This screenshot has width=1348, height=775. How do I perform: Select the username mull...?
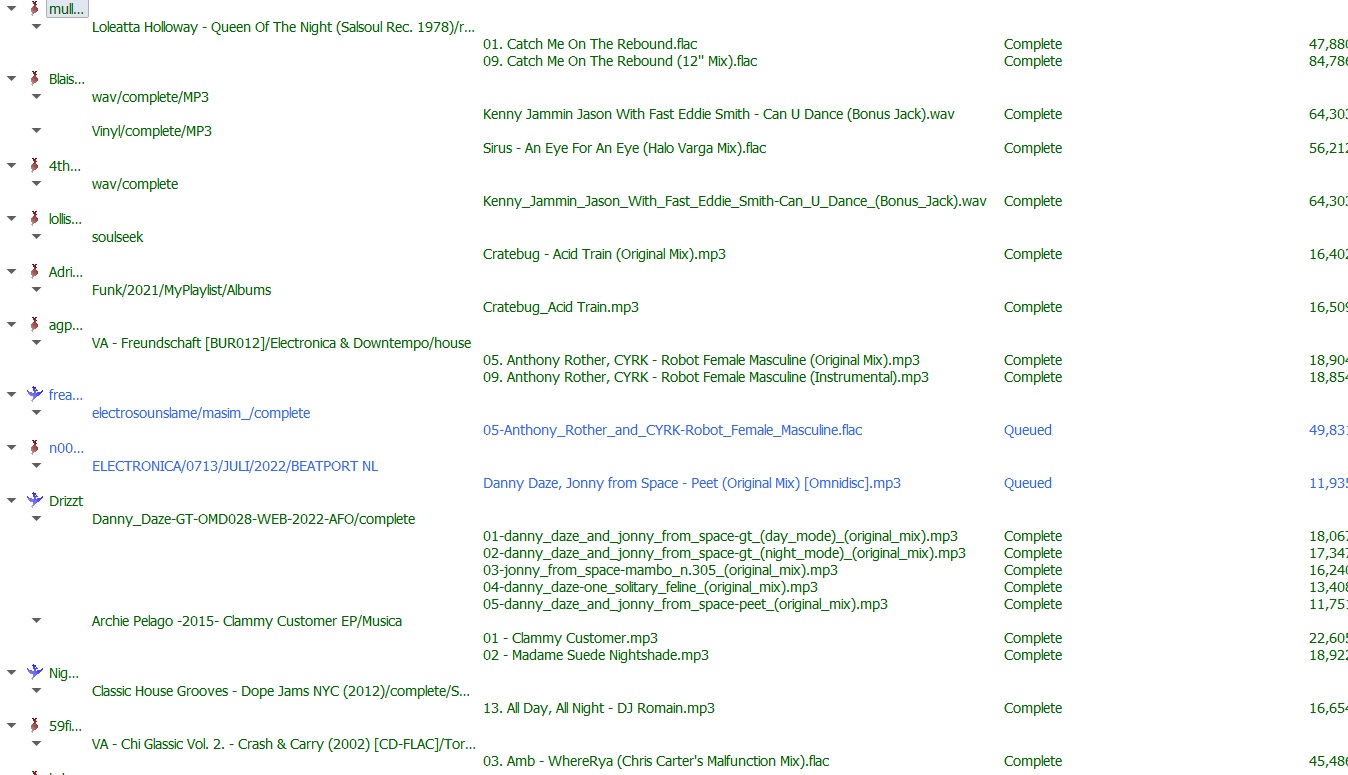(67, 9)
